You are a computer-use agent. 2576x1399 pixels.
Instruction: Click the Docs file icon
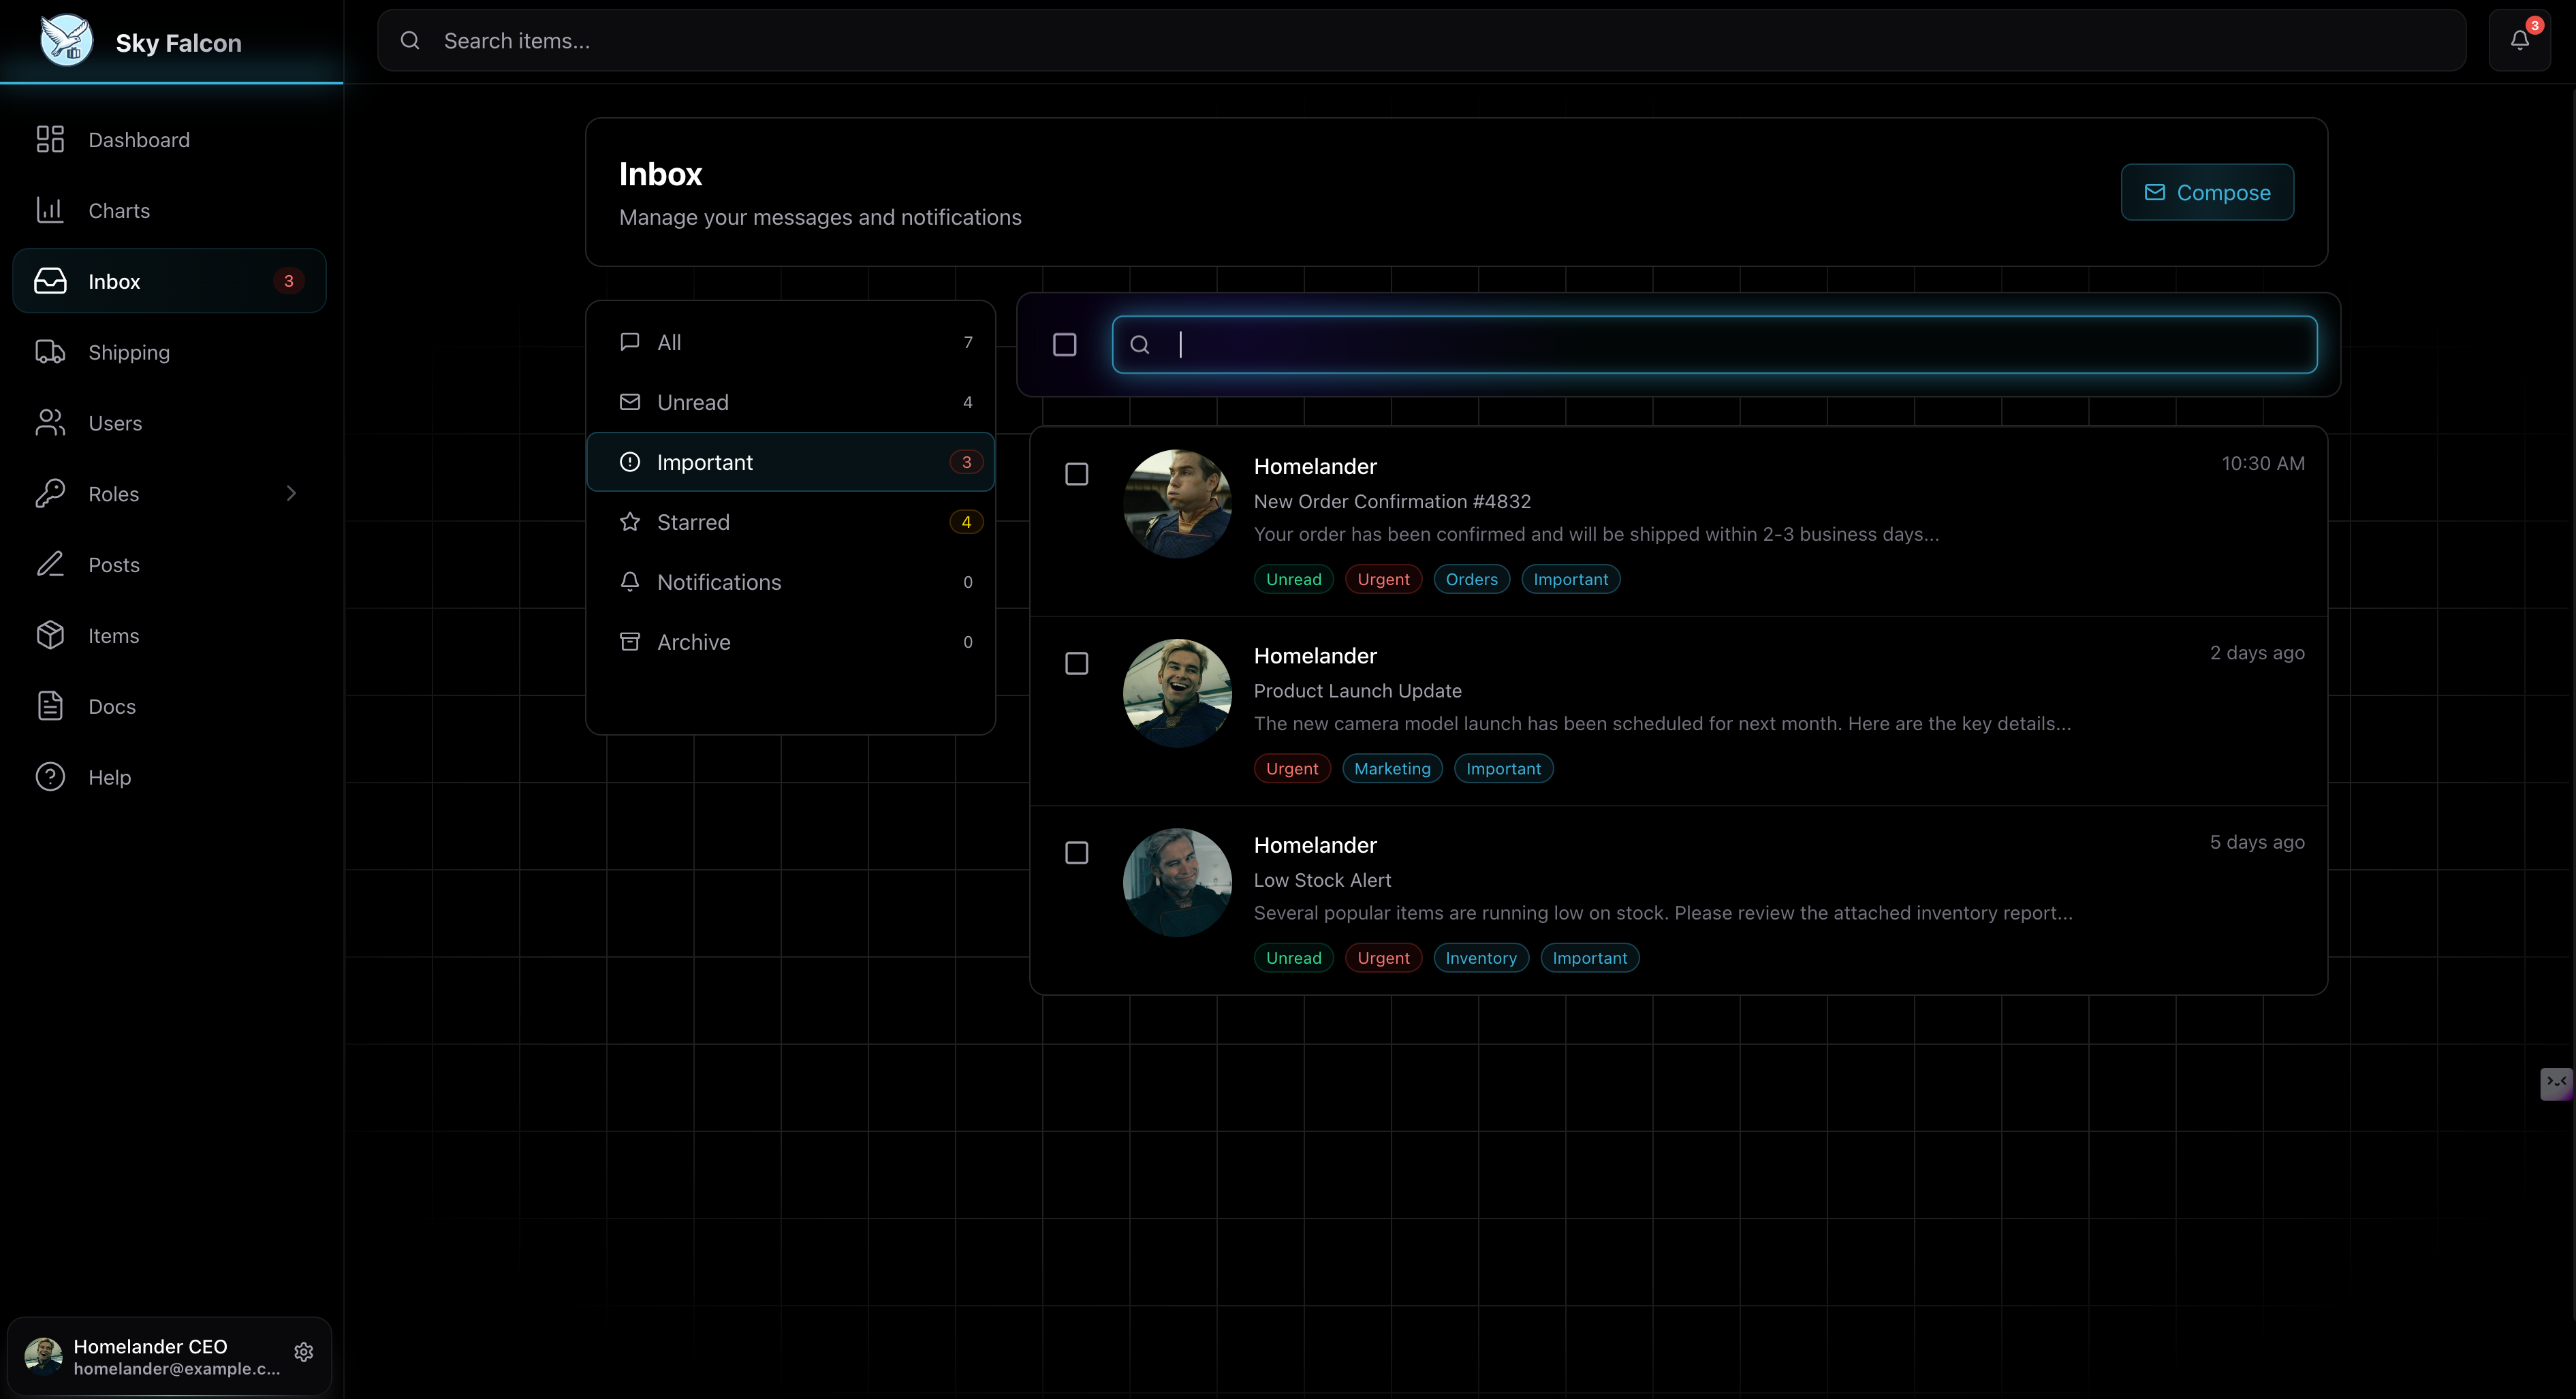pyautogui.click(x=50, y=706)
